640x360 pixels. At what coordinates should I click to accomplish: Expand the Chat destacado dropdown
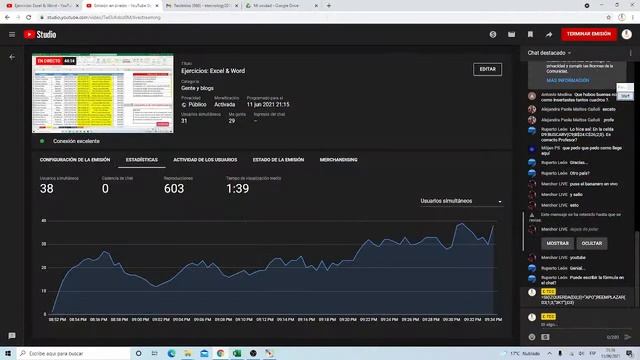click(x=549, y=53)
